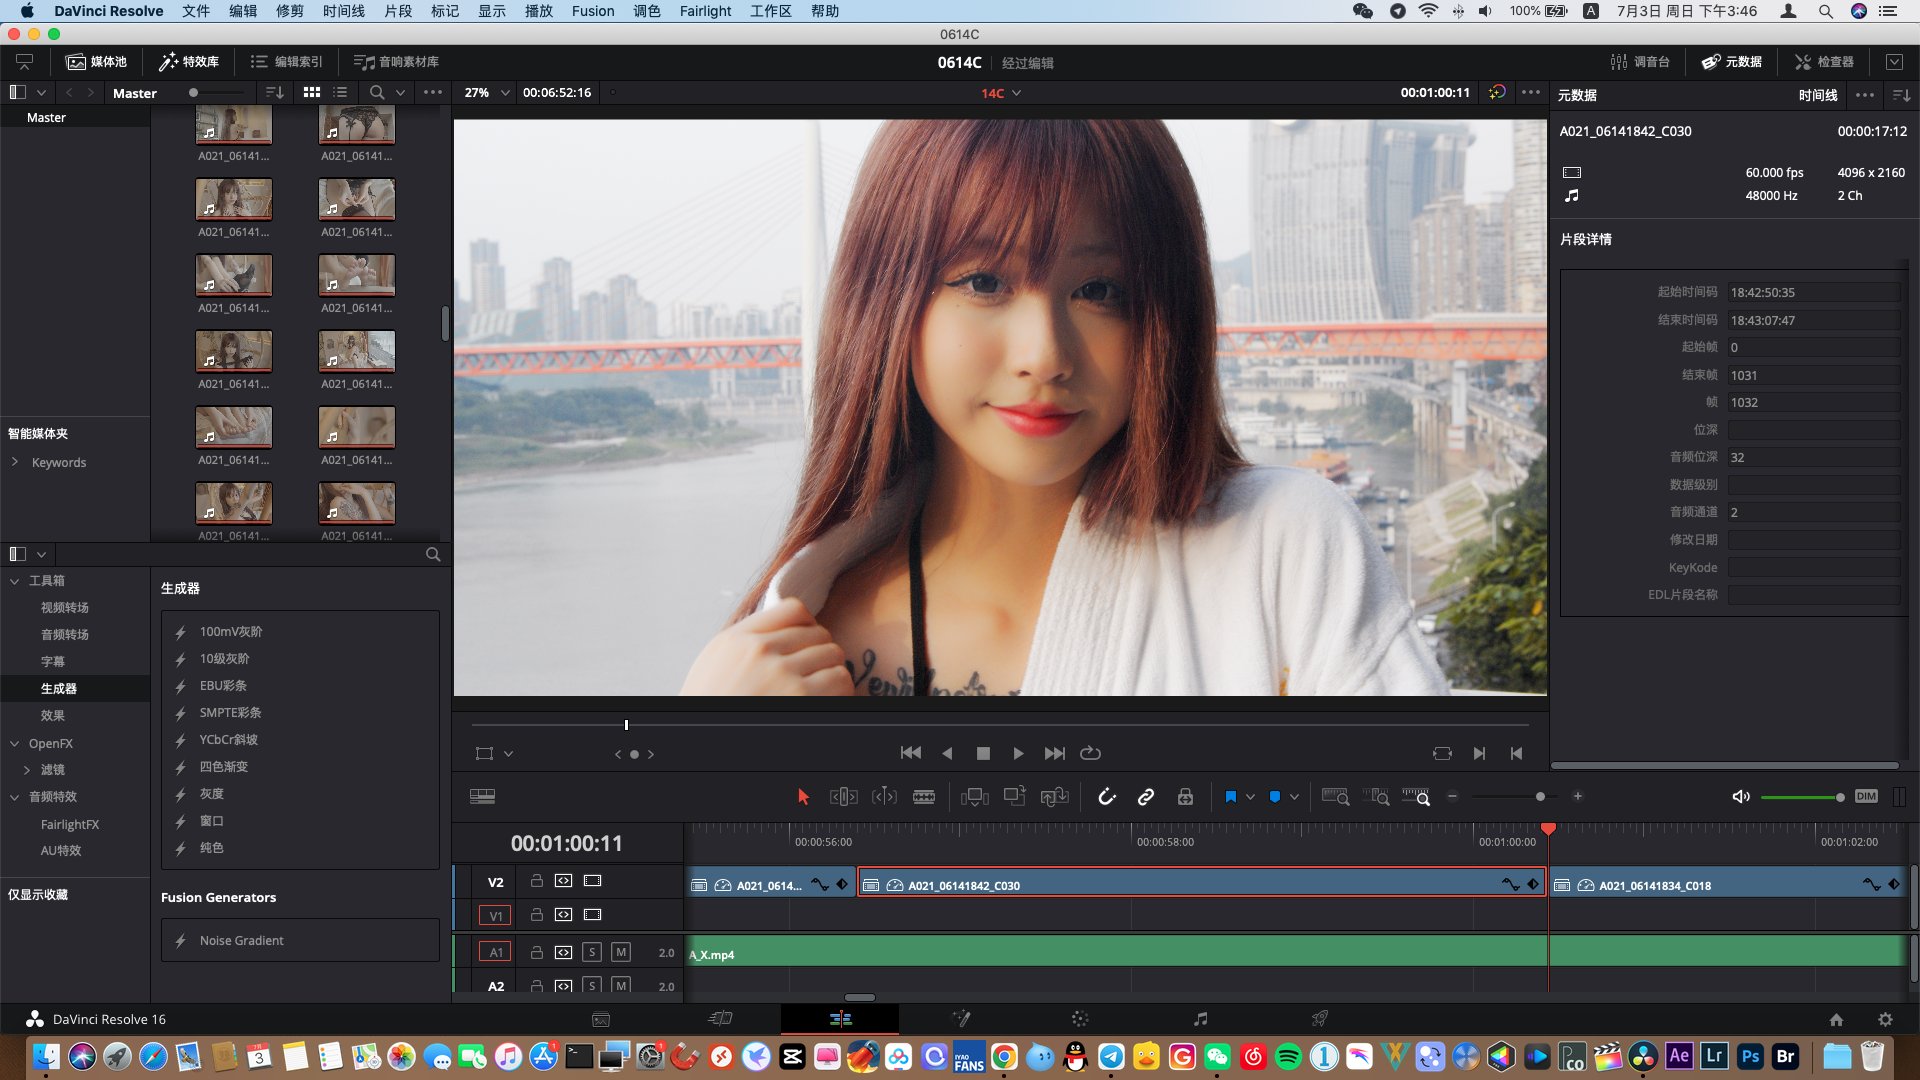Open the 特效库 panel
The image size is (1920, 1080).
[188, 61]
